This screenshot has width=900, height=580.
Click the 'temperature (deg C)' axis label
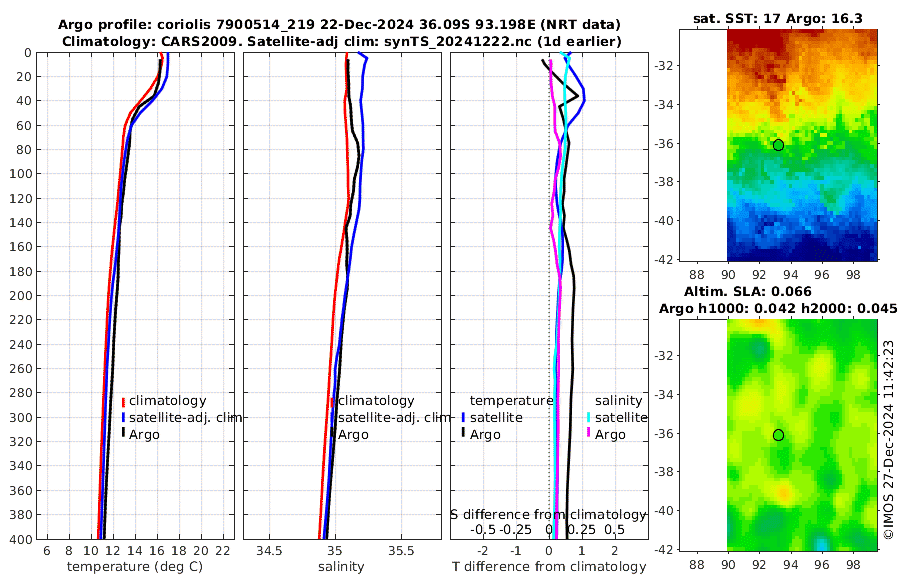tap(135, 567)
